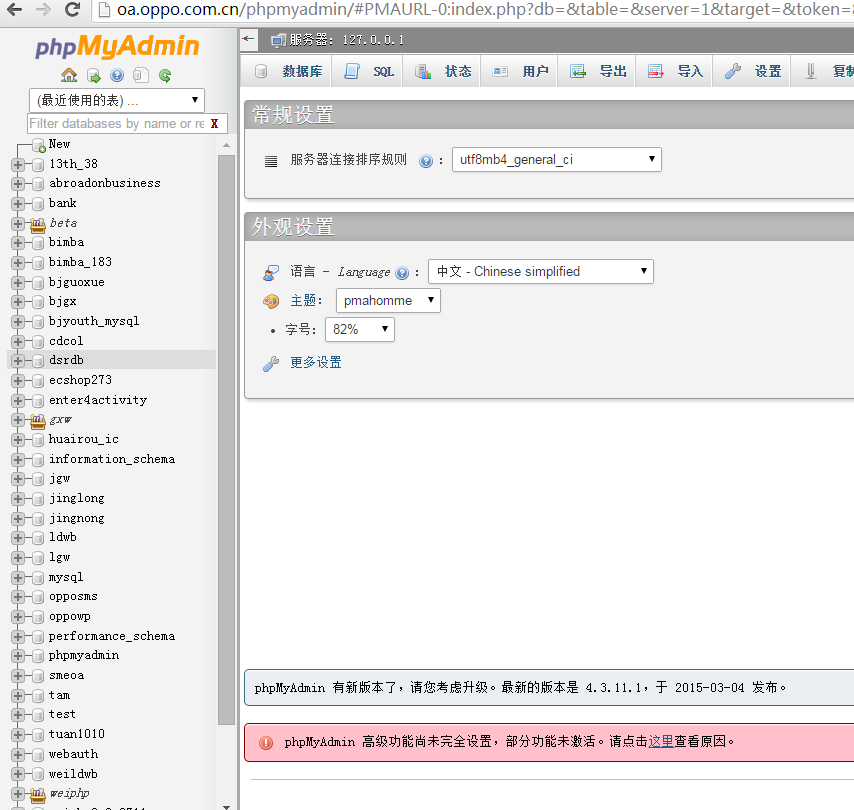
Task: Click the log out icon
Action: click(94, 75)
